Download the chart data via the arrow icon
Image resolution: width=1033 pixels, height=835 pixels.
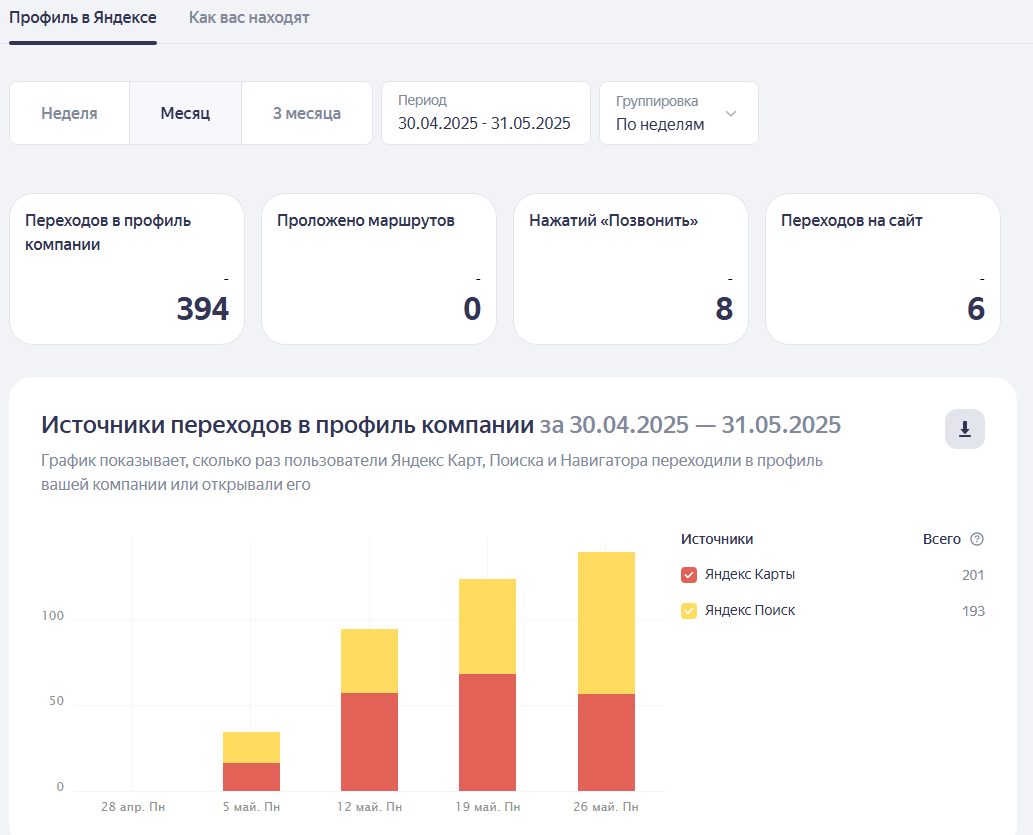tap(964, 429)
